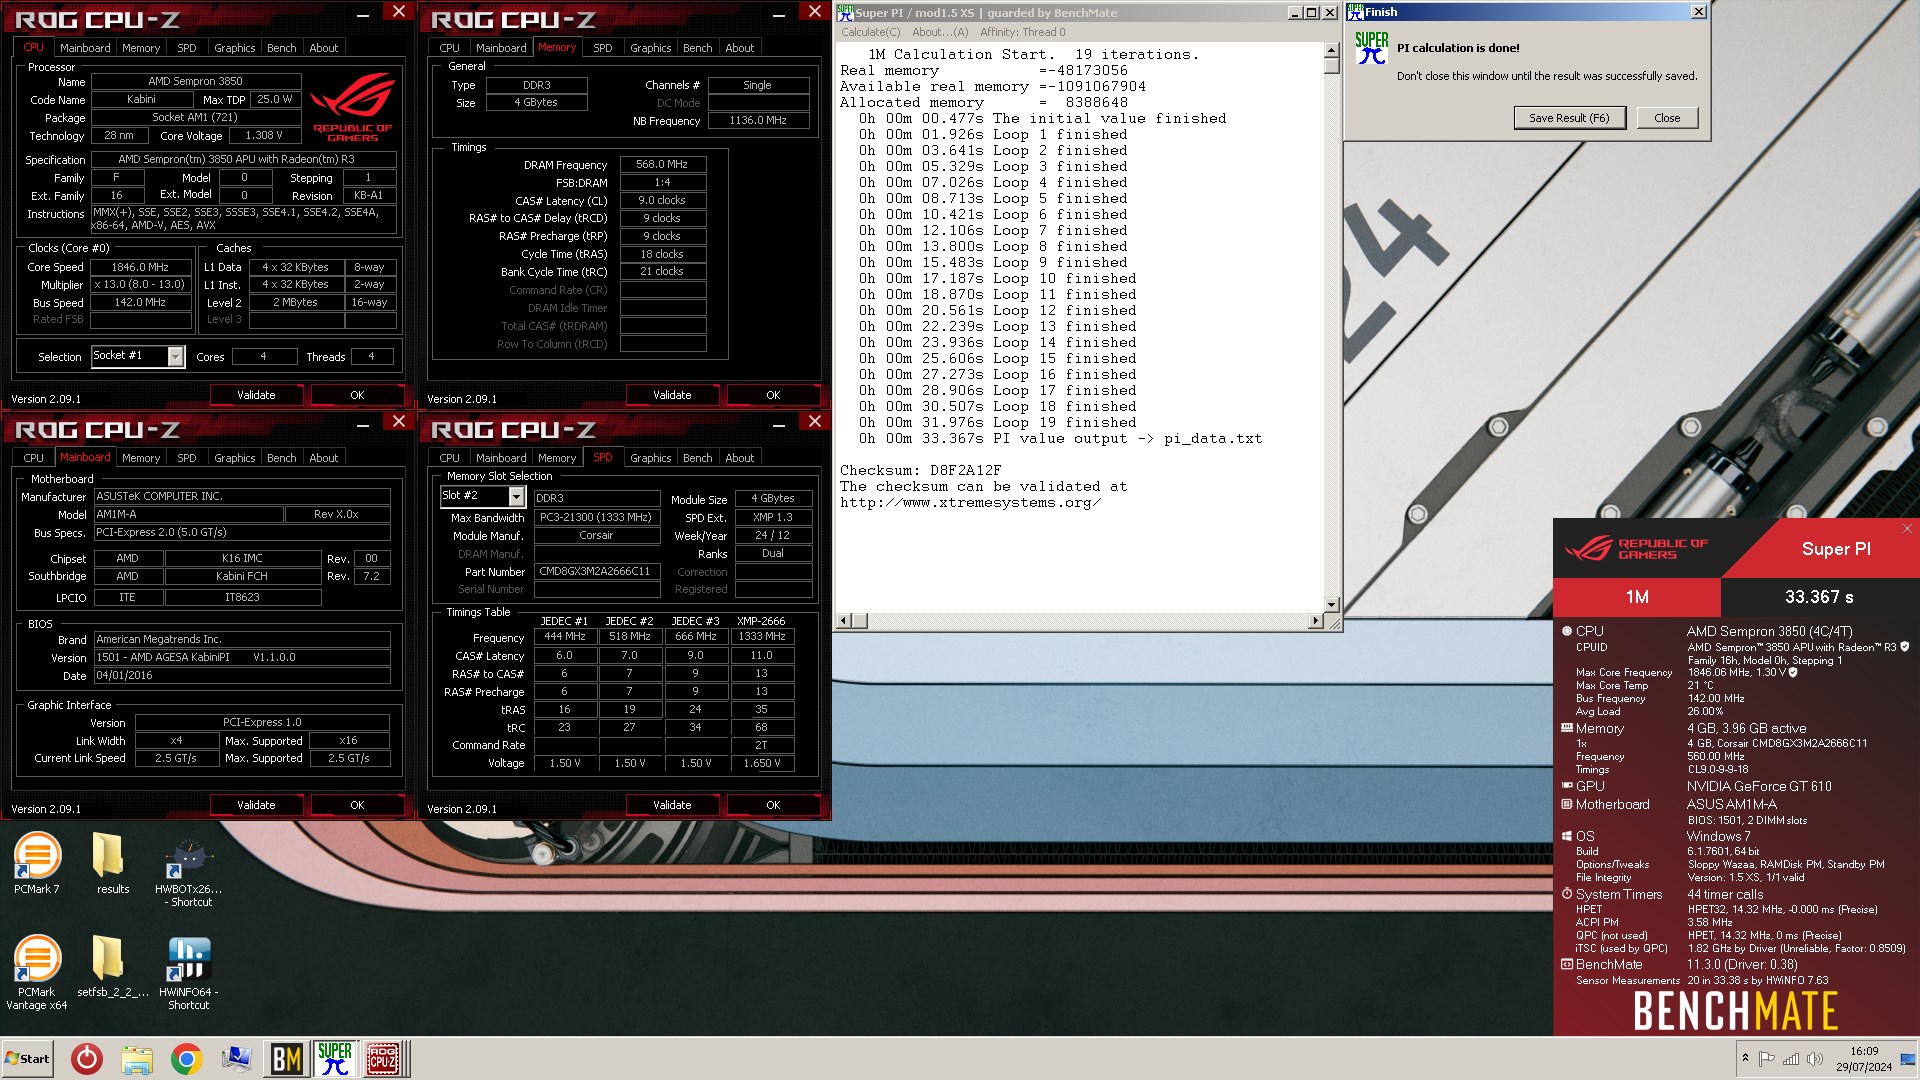
Task: Open the processor Selection Socket #1 dropdown
Action: 176,356
